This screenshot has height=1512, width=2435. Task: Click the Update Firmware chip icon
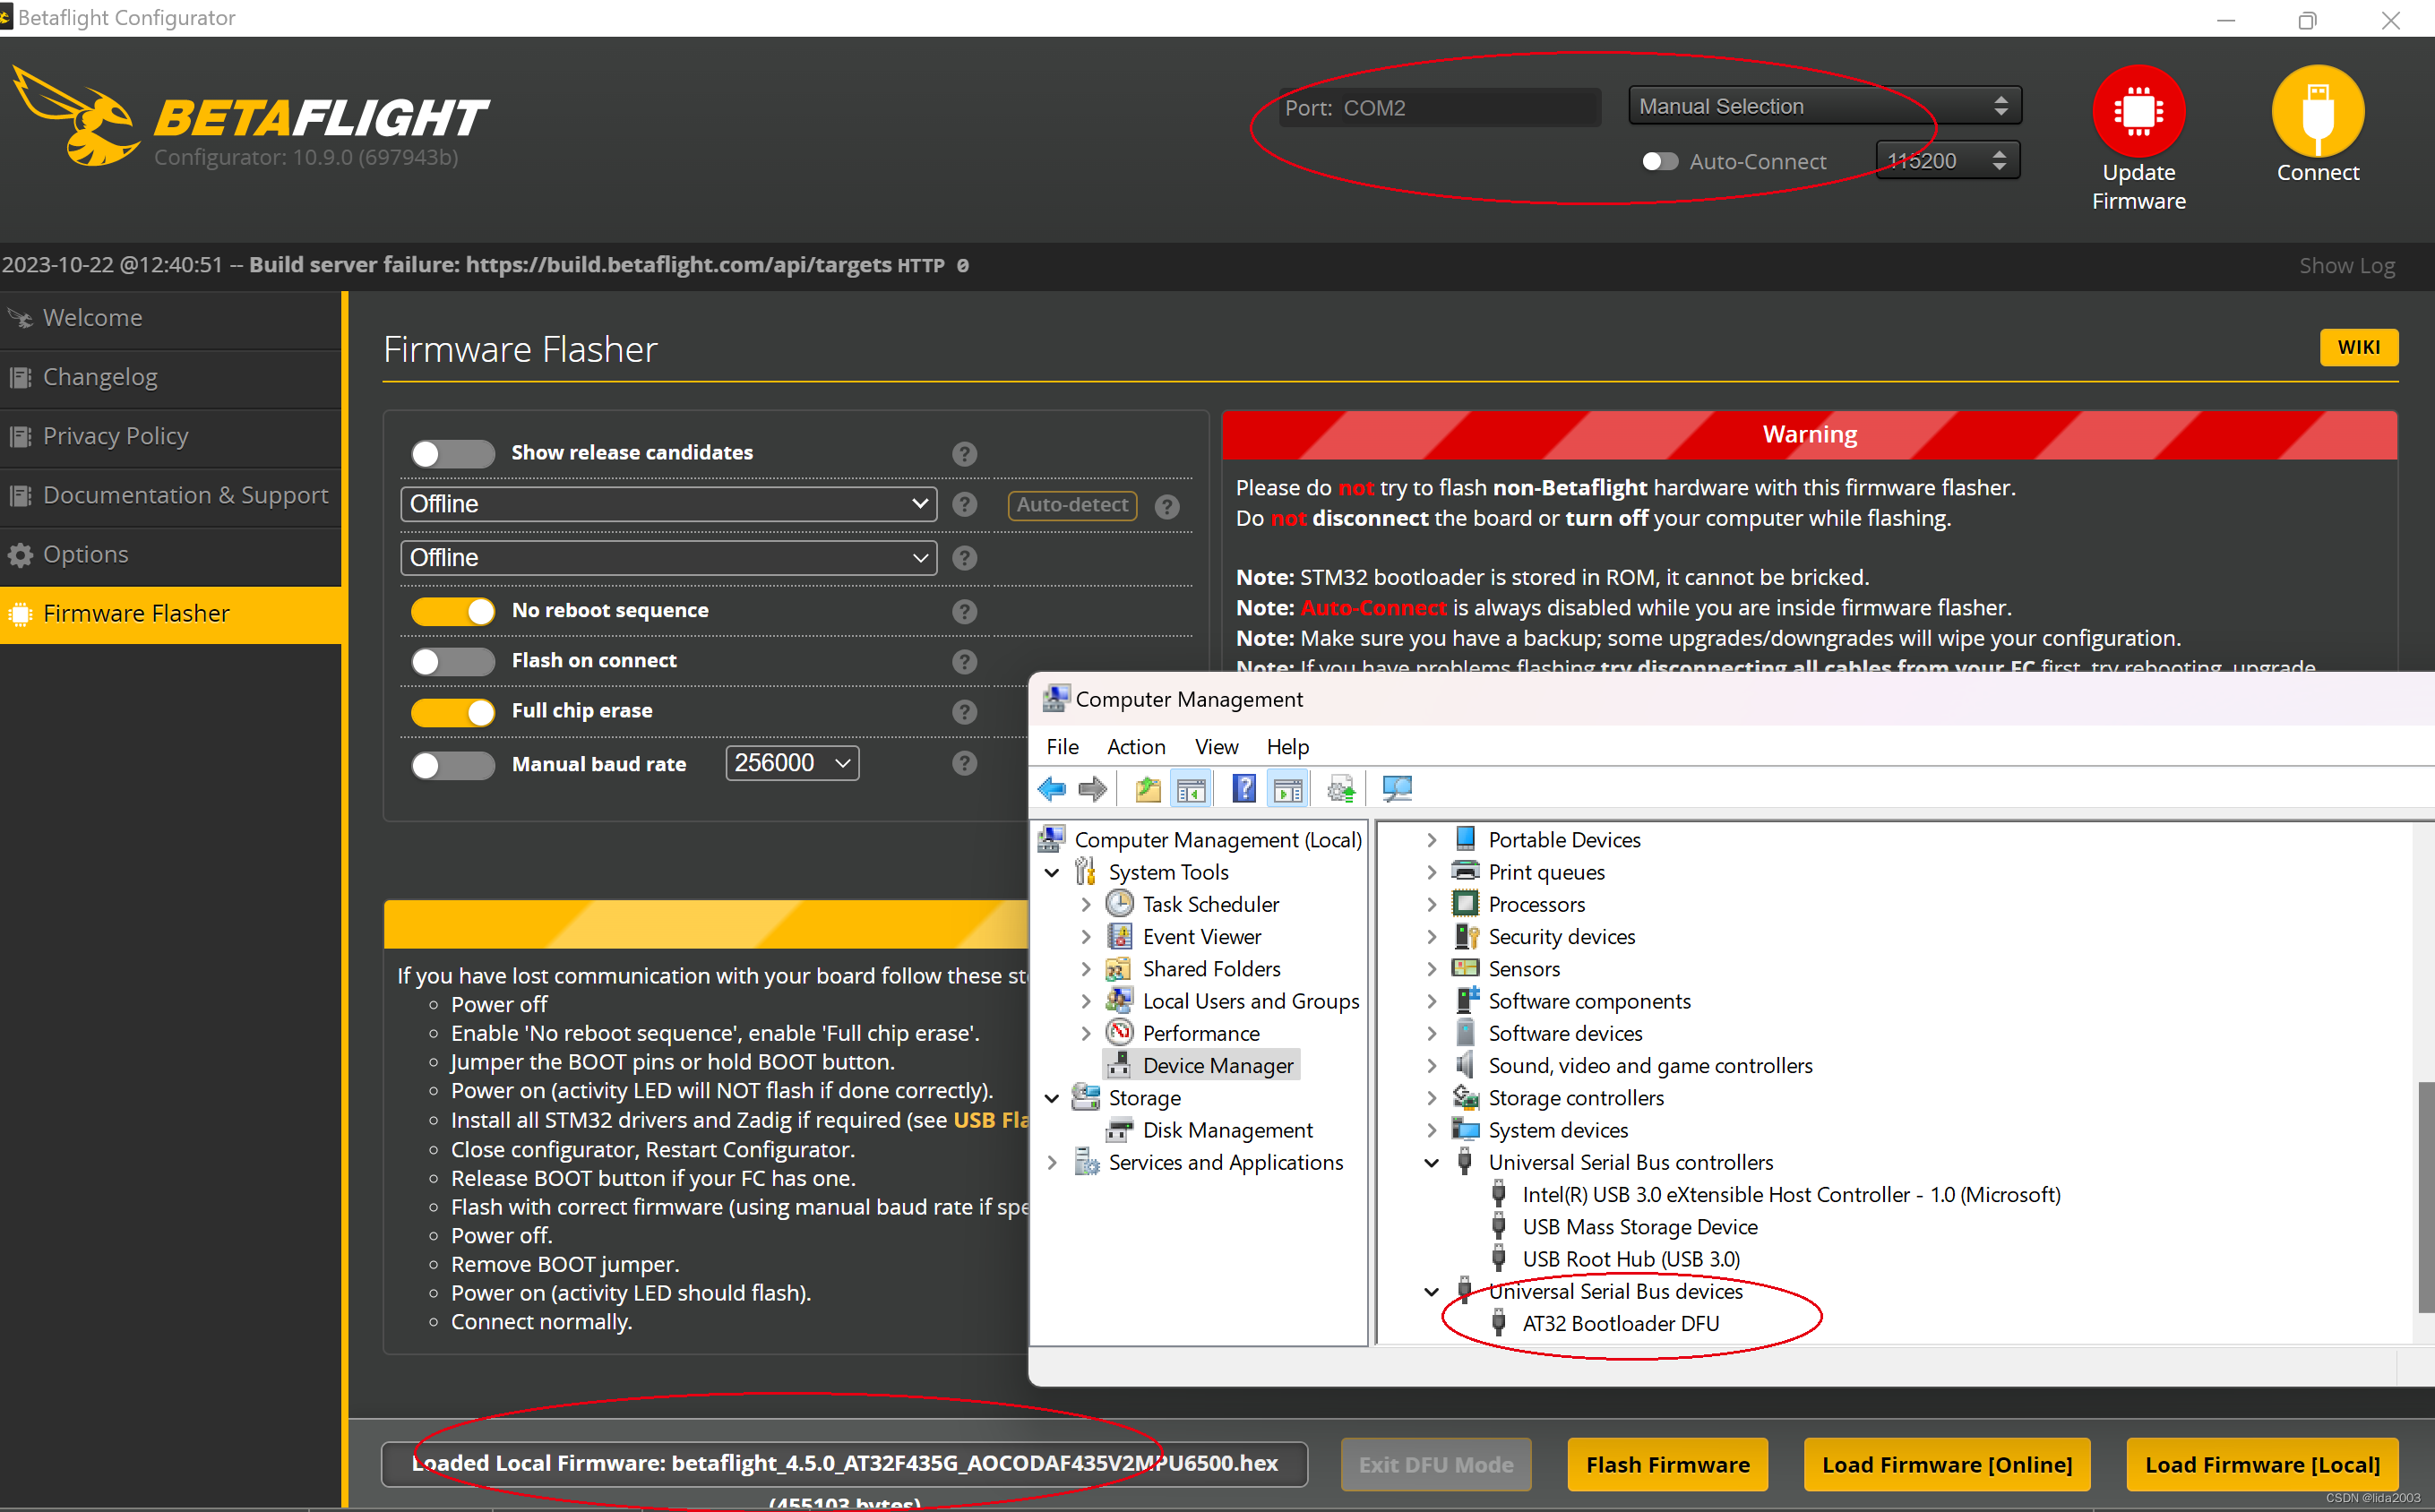[x=2138, y=111]
